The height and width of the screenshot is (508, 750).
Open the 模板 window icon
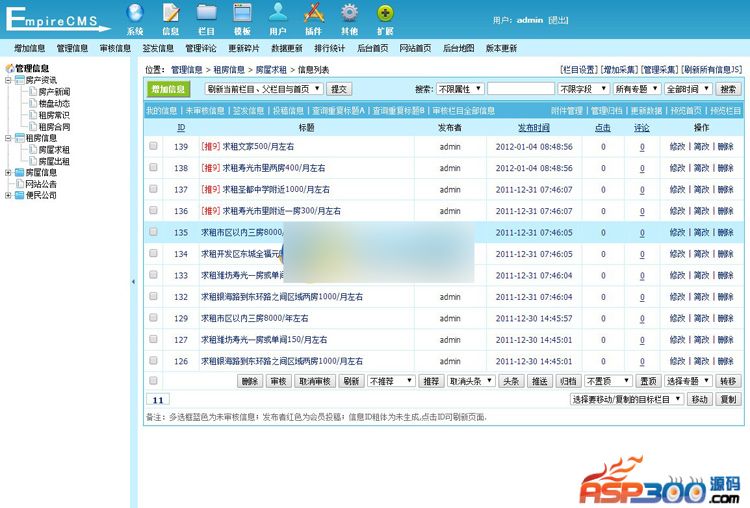click(x=243, y=13)
